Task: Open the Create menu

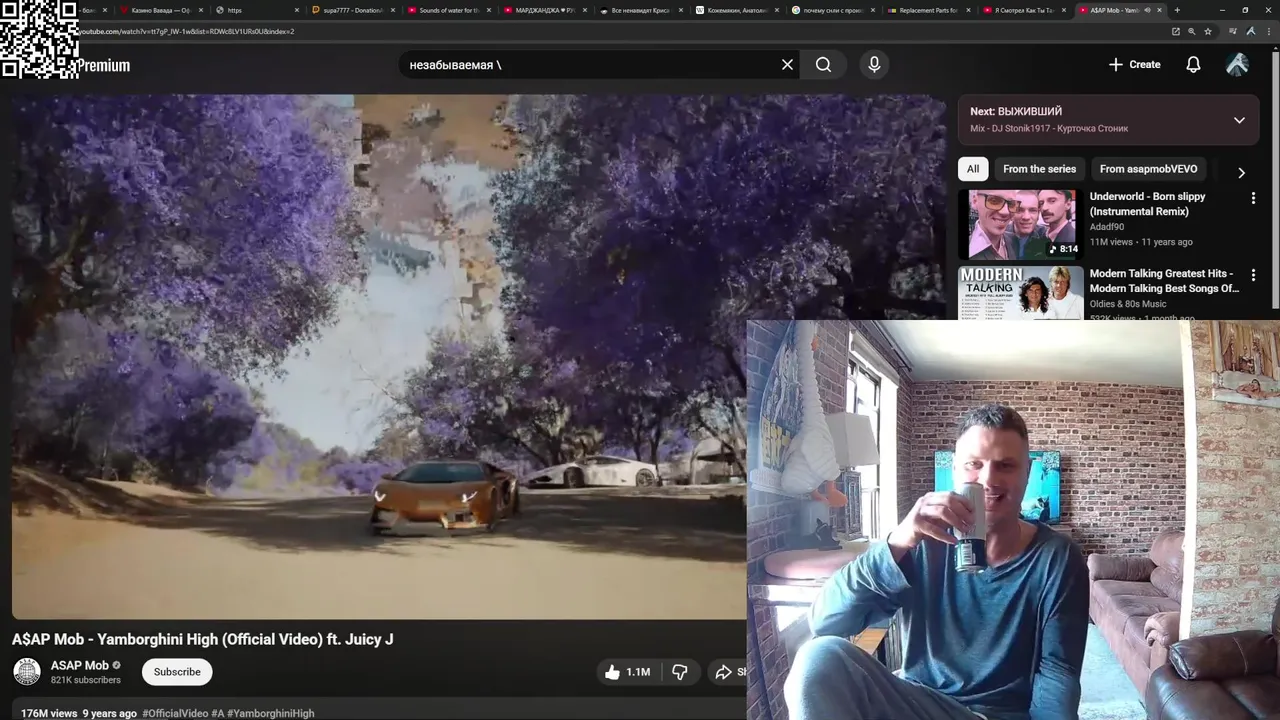Action: (x=1135, y=65)
